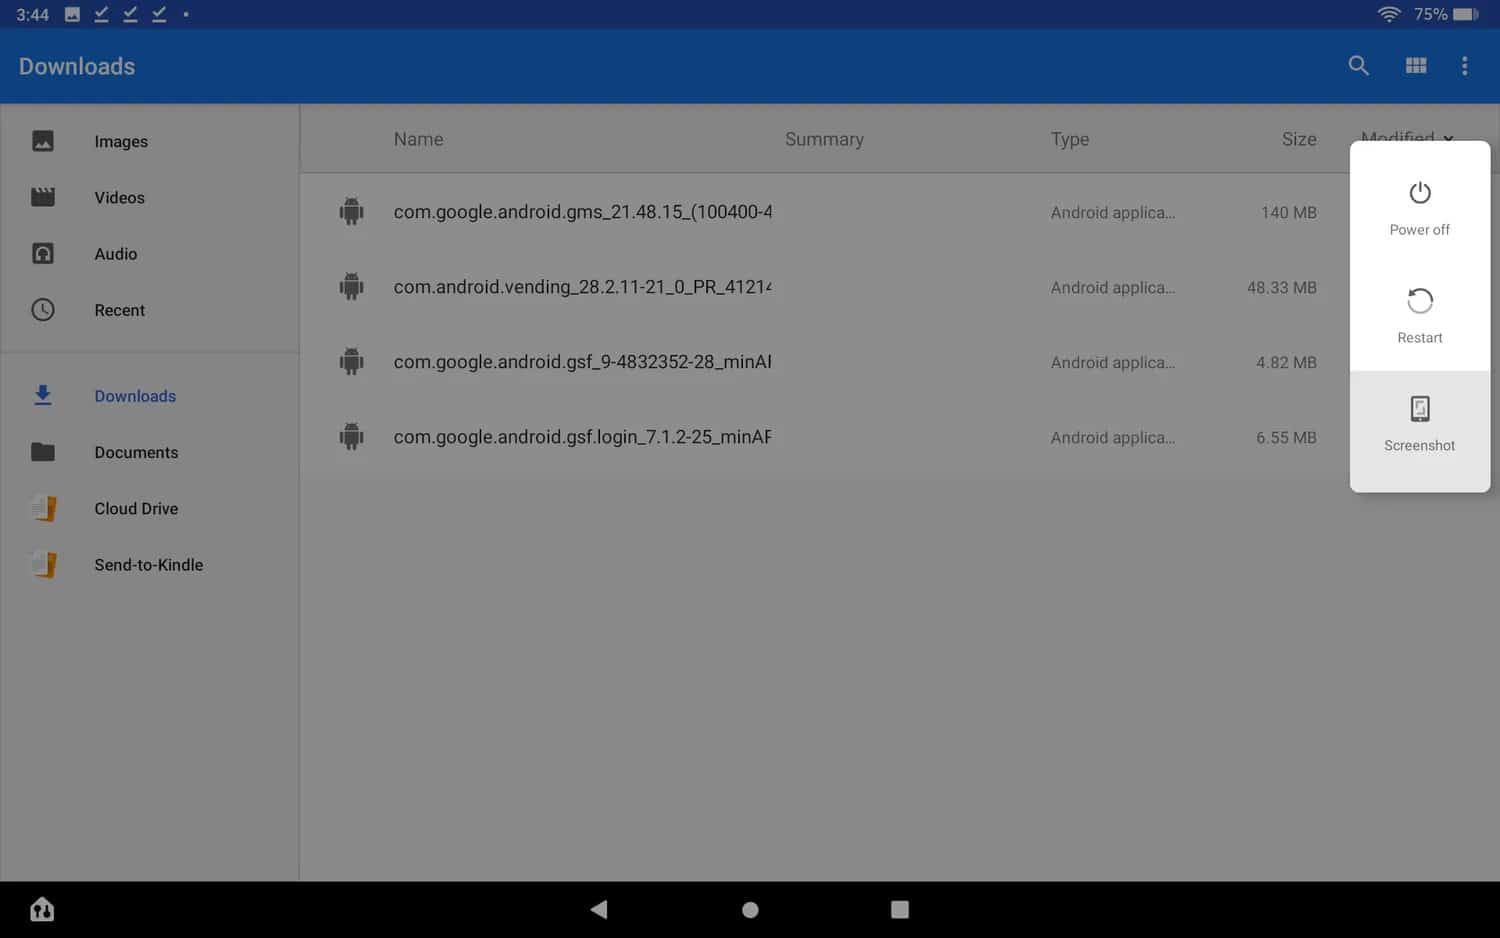Open Cloud Drive in the sidebar

coord(136,508)
